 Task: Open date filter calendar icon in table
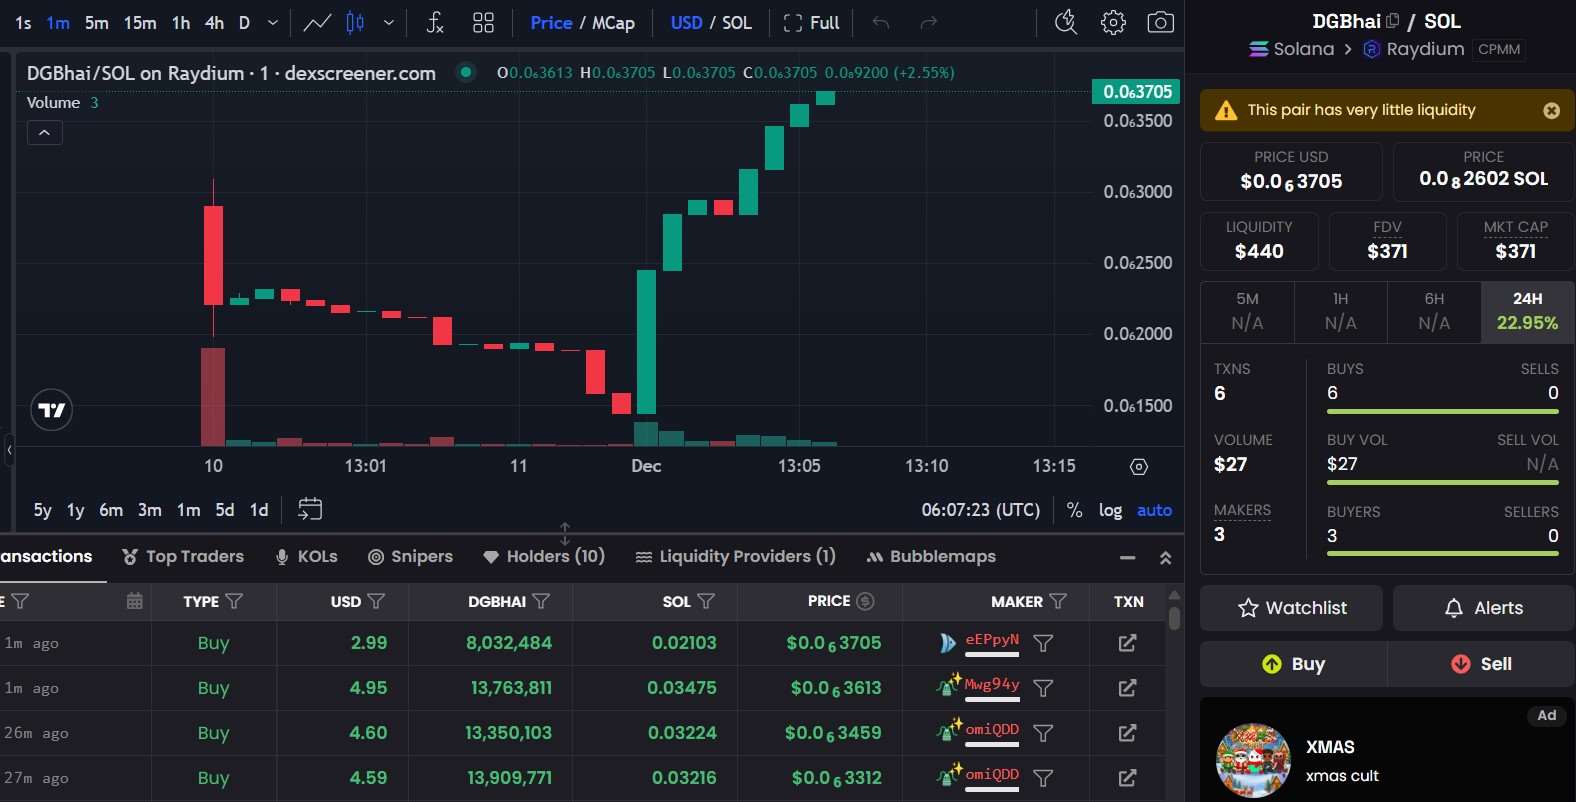coord(134,601)
